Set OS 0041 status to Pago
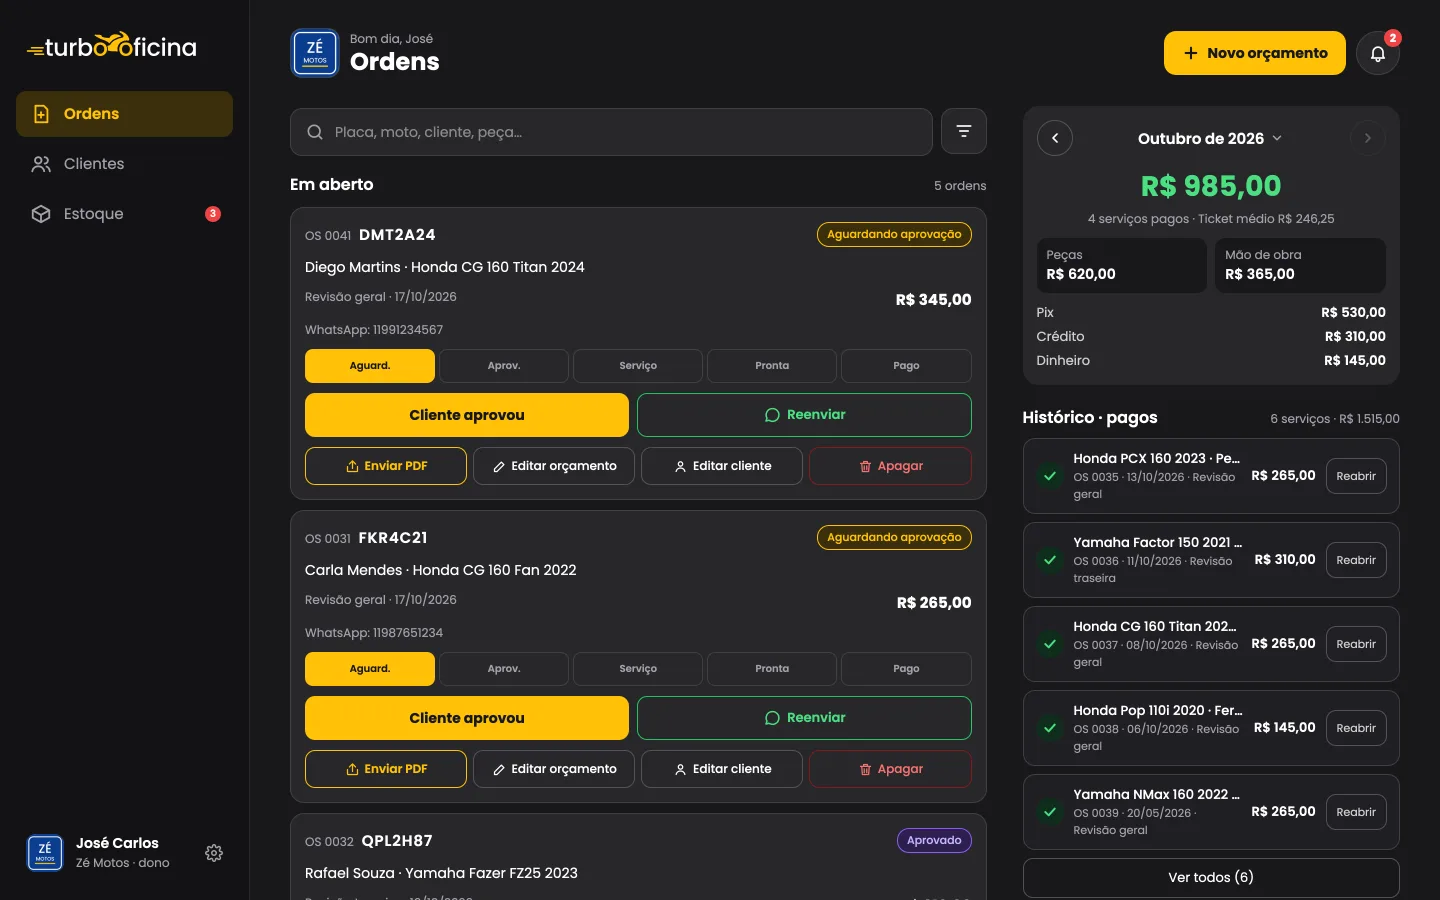 [x=906, y=366]
